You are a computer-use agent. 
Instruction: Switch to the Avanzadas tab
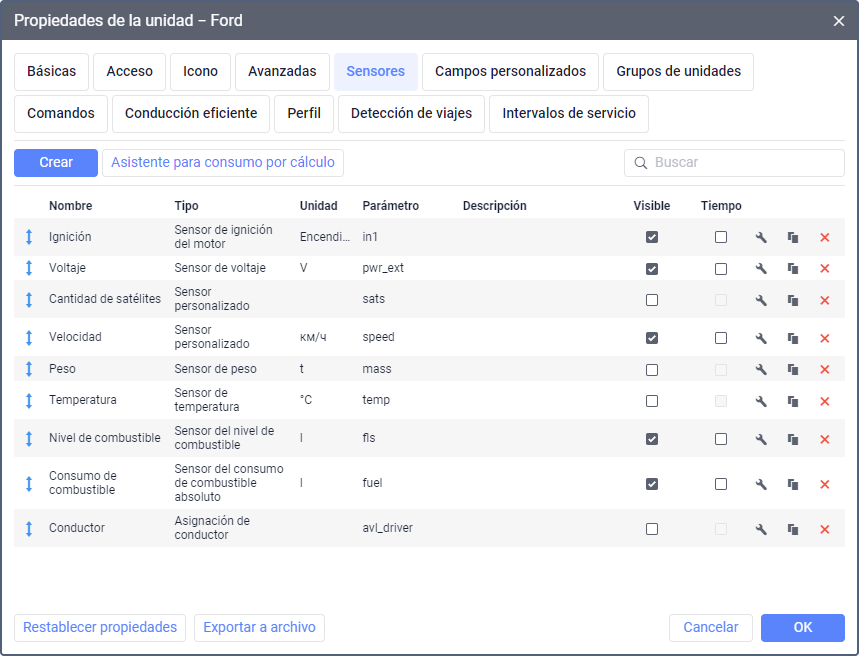coord(282,71)
